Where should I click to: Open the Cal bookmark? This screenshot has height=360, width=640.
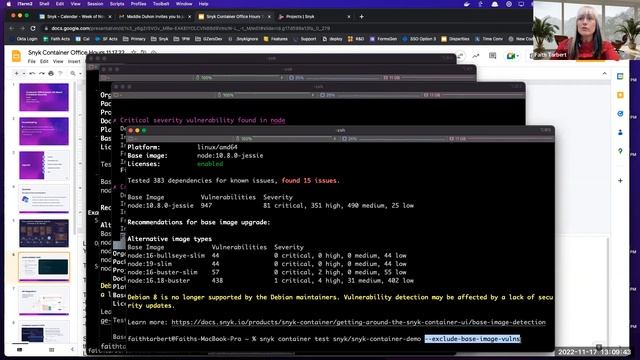coord(83,39)
